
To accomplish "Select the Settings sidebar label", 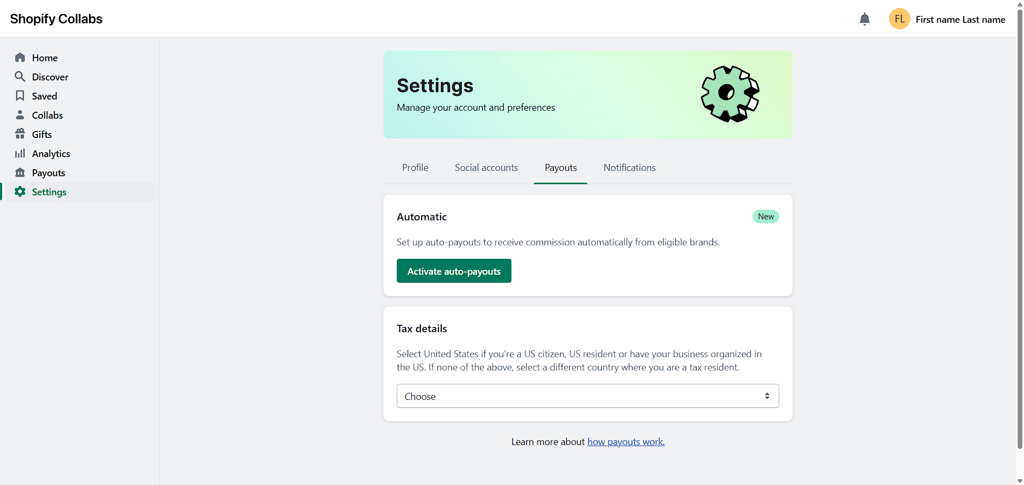I will (x=49, y=192).
